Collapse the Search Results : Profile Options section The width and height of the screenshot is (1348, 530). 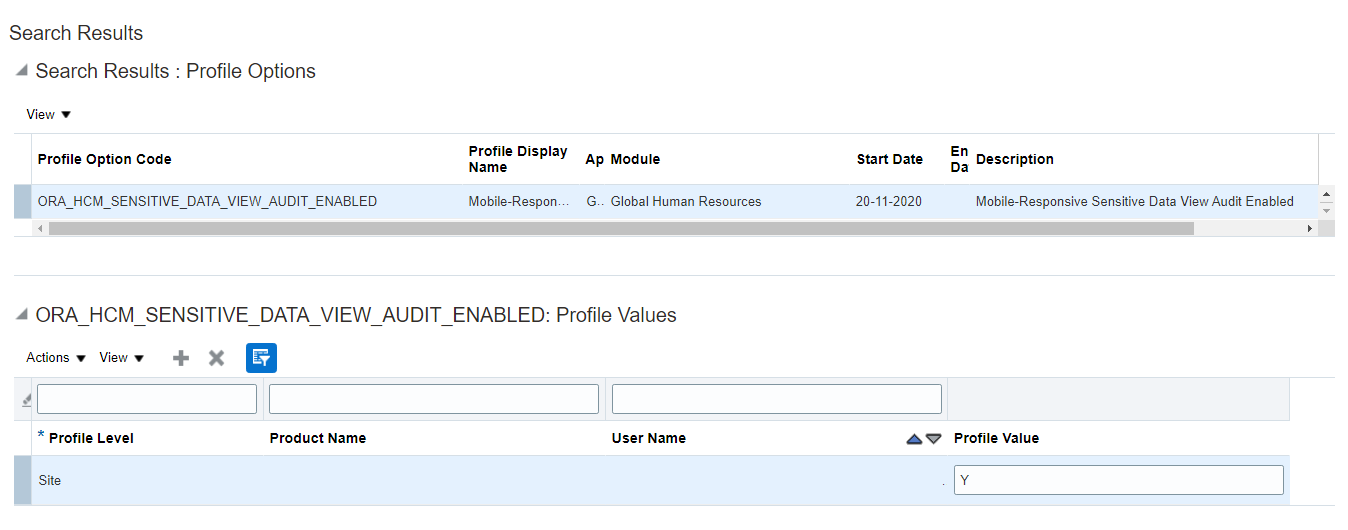point(21,71)
